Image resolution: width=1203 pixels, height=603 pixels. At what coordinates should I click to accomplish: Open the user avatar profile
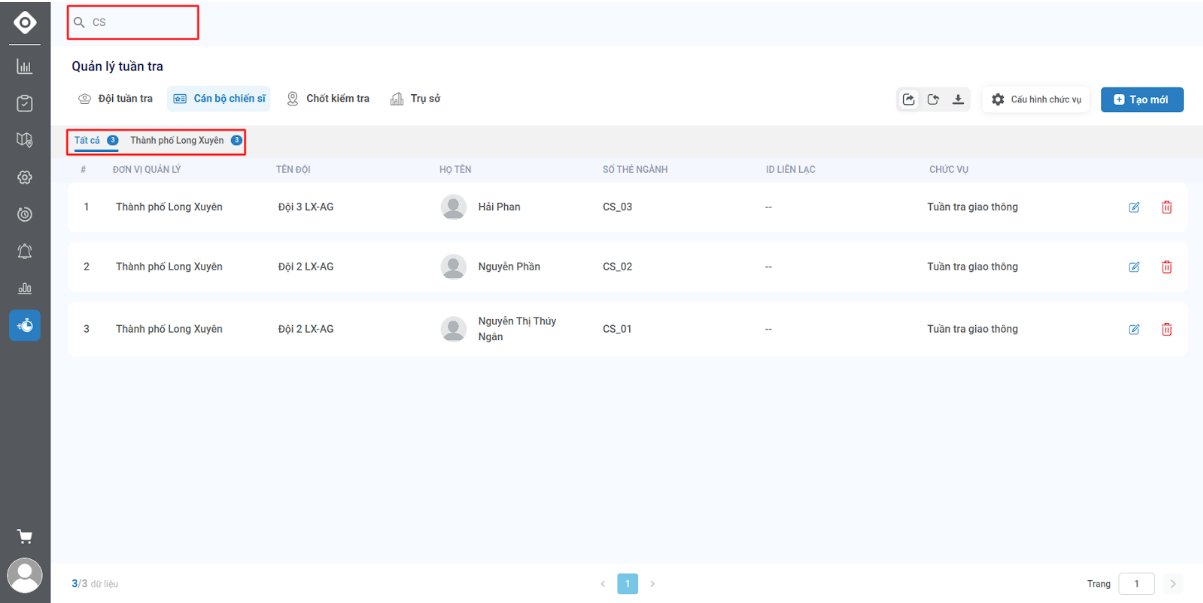coord(25,576)
